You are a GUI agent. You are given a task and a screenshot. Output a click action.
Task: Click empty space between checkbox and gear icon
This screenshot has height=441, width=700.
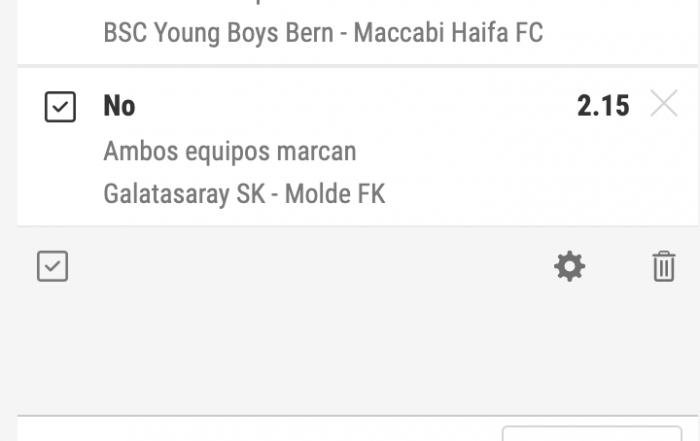(x=300, y=267)
